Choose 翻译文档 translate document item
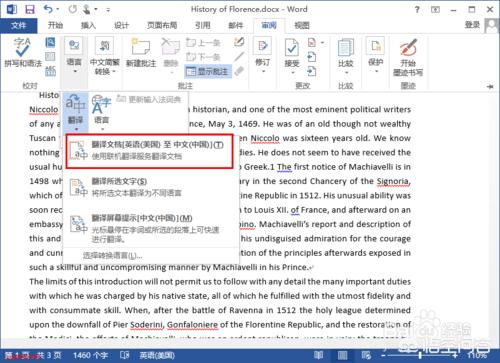The width and height of the screenshot is (500, 363). tap(149, 151)
